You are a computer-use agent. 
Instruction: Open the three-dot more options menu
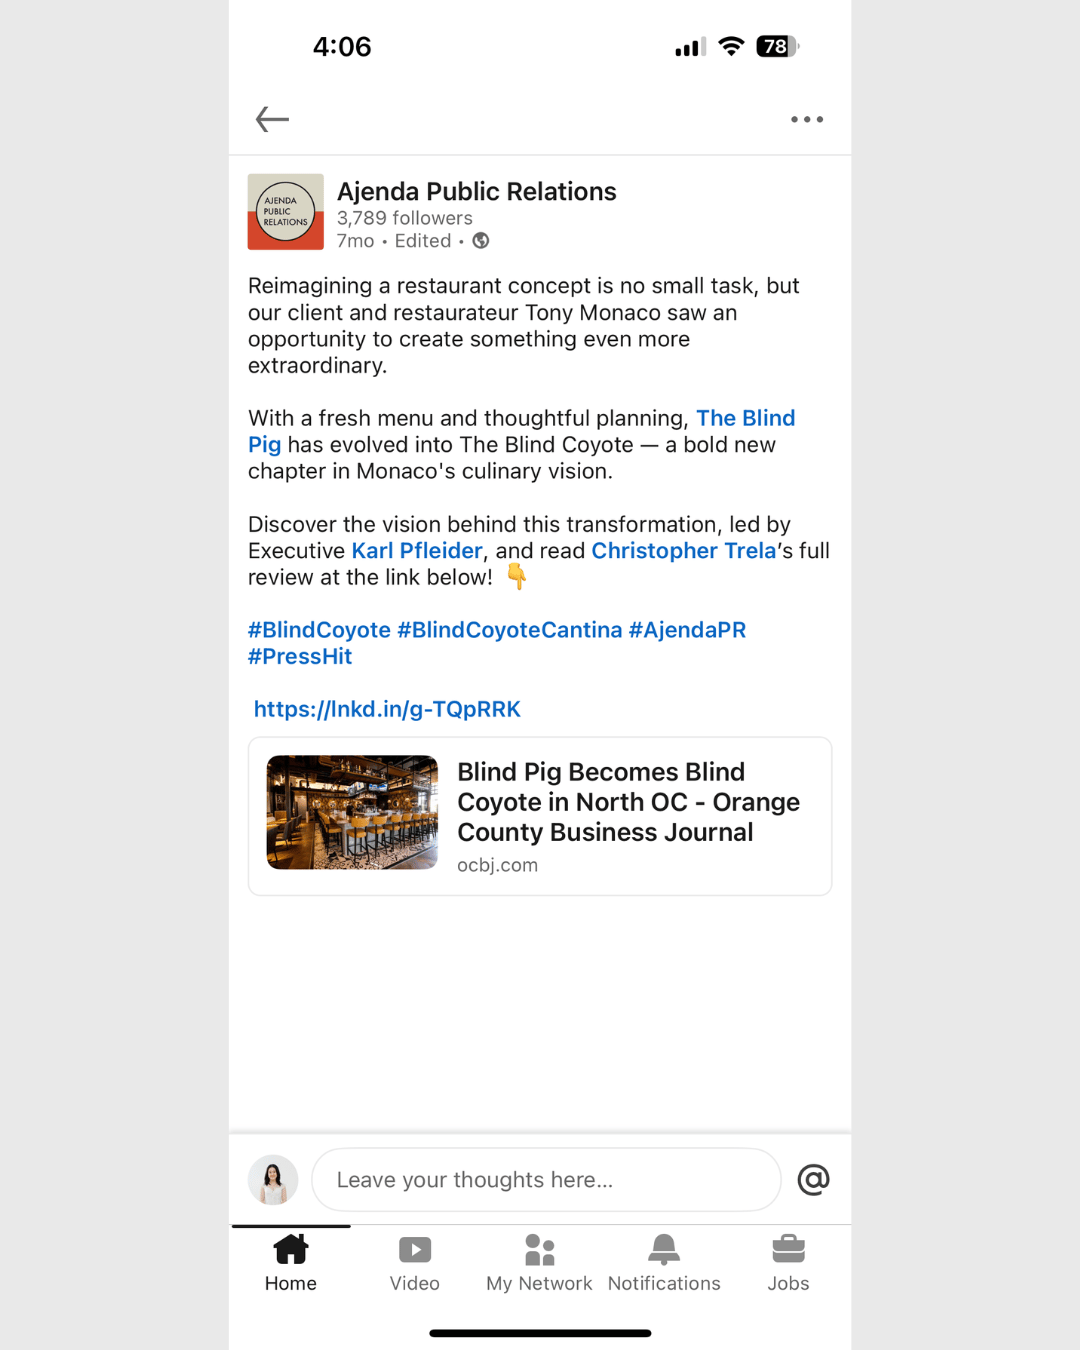click(807, 119)
